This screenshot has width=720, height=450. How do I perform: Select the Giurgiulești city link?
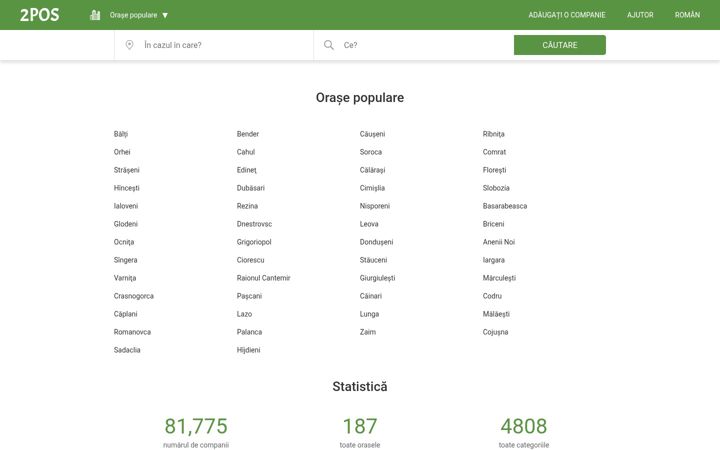377,278
